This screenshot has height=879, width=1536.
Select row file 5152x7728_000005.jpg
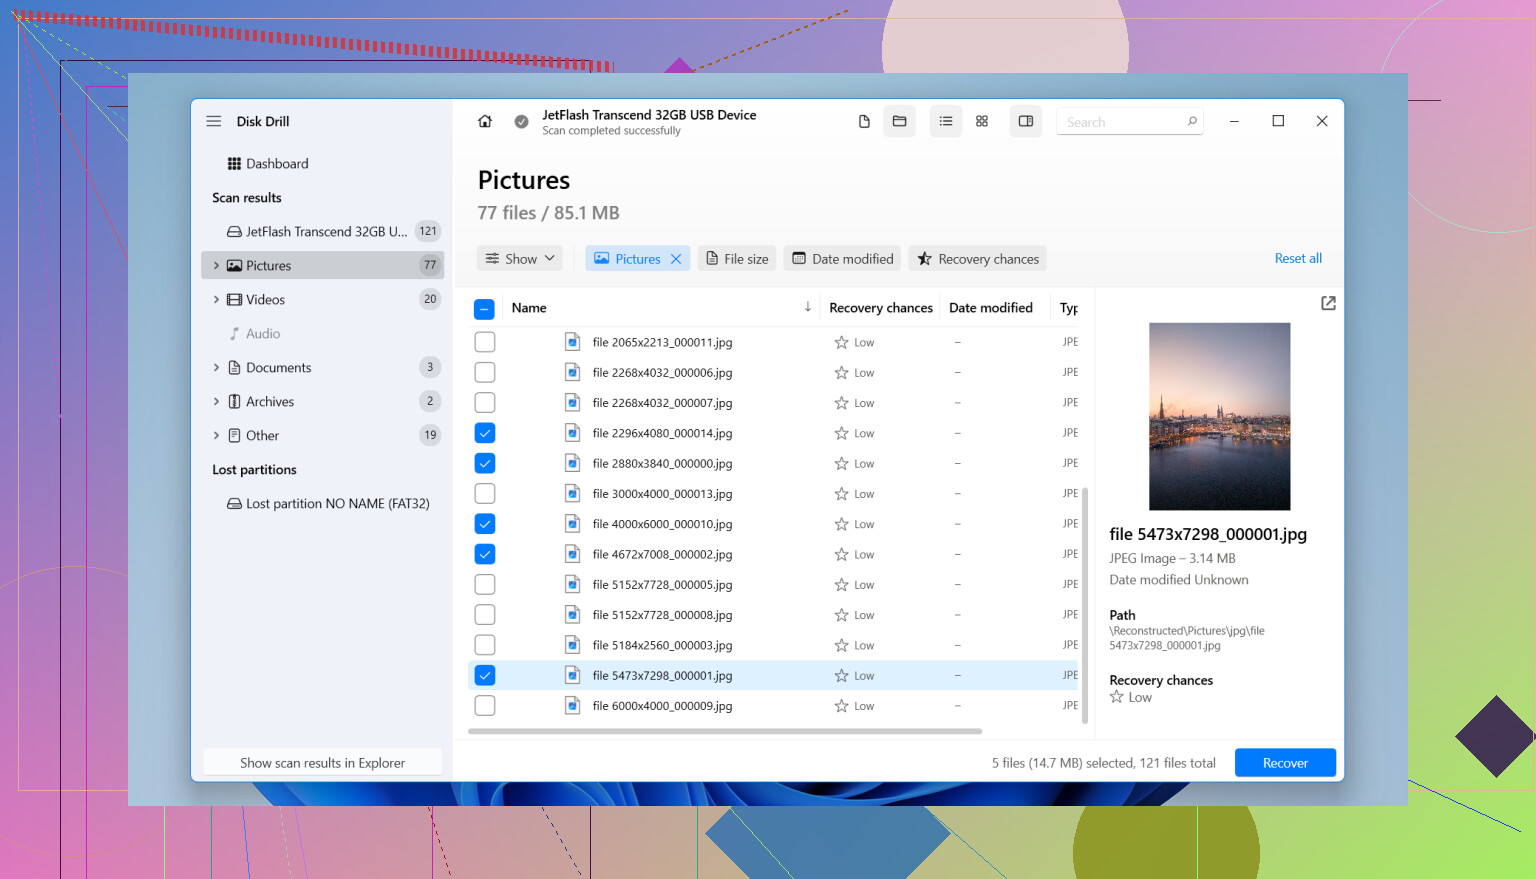click(773, 584)
